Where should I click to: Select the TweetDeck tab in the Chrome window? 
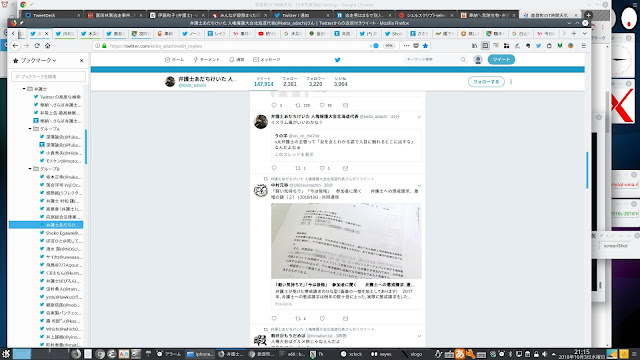pos(52,15)
